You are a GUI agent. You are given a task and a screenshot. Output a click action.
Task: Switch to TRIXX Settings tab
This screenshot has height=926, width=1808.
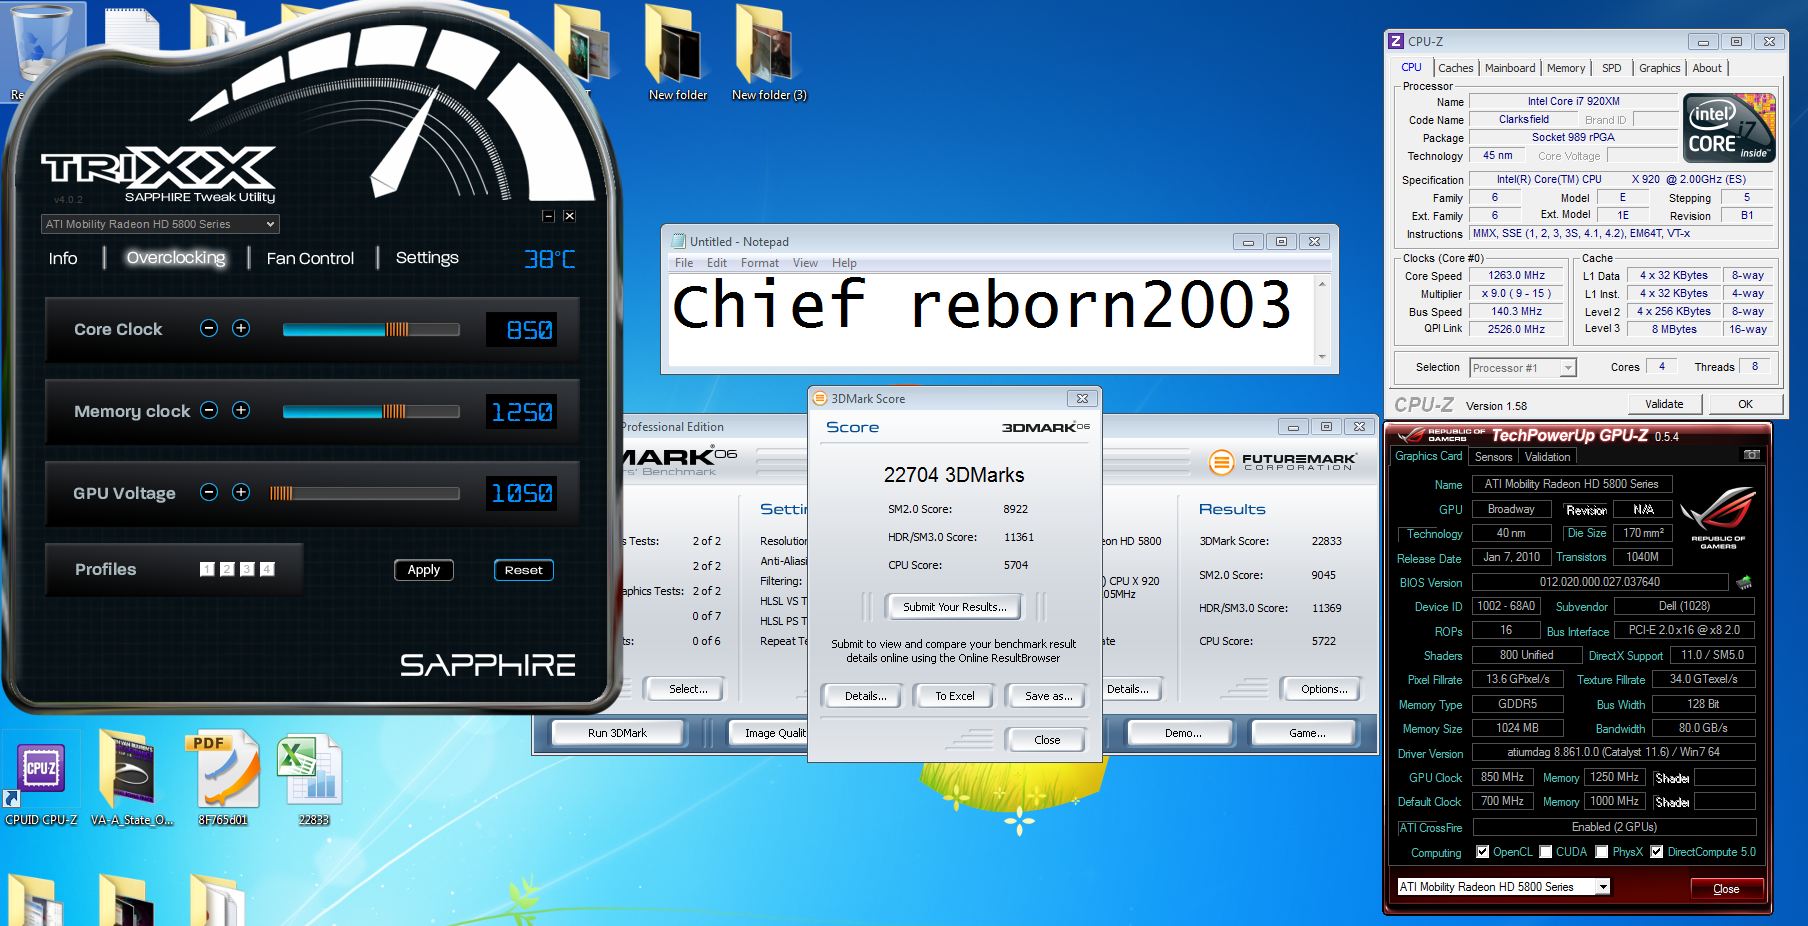click(427, 258)
